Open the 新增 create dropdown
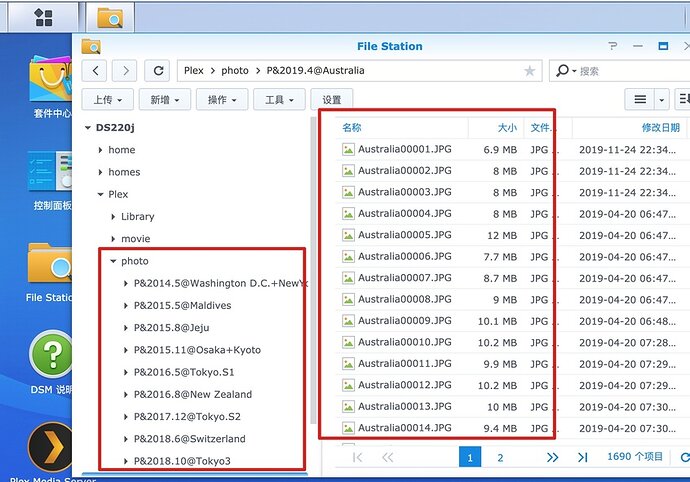The width and height of the screenshot is (690, 482). click(165, 99)
